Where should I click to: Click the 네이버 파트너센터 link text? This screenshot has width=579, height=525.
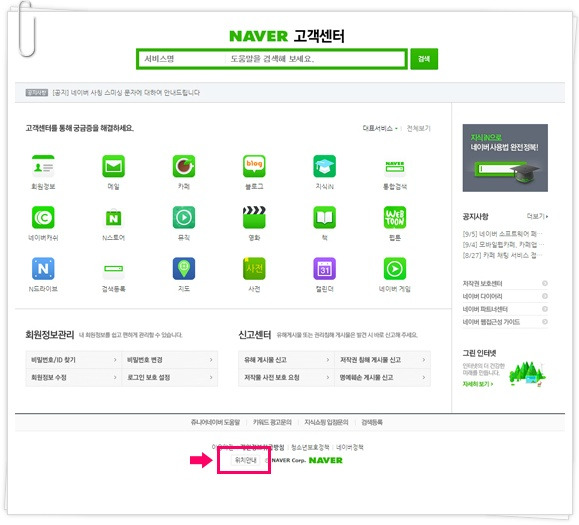(x=485, y=309)
